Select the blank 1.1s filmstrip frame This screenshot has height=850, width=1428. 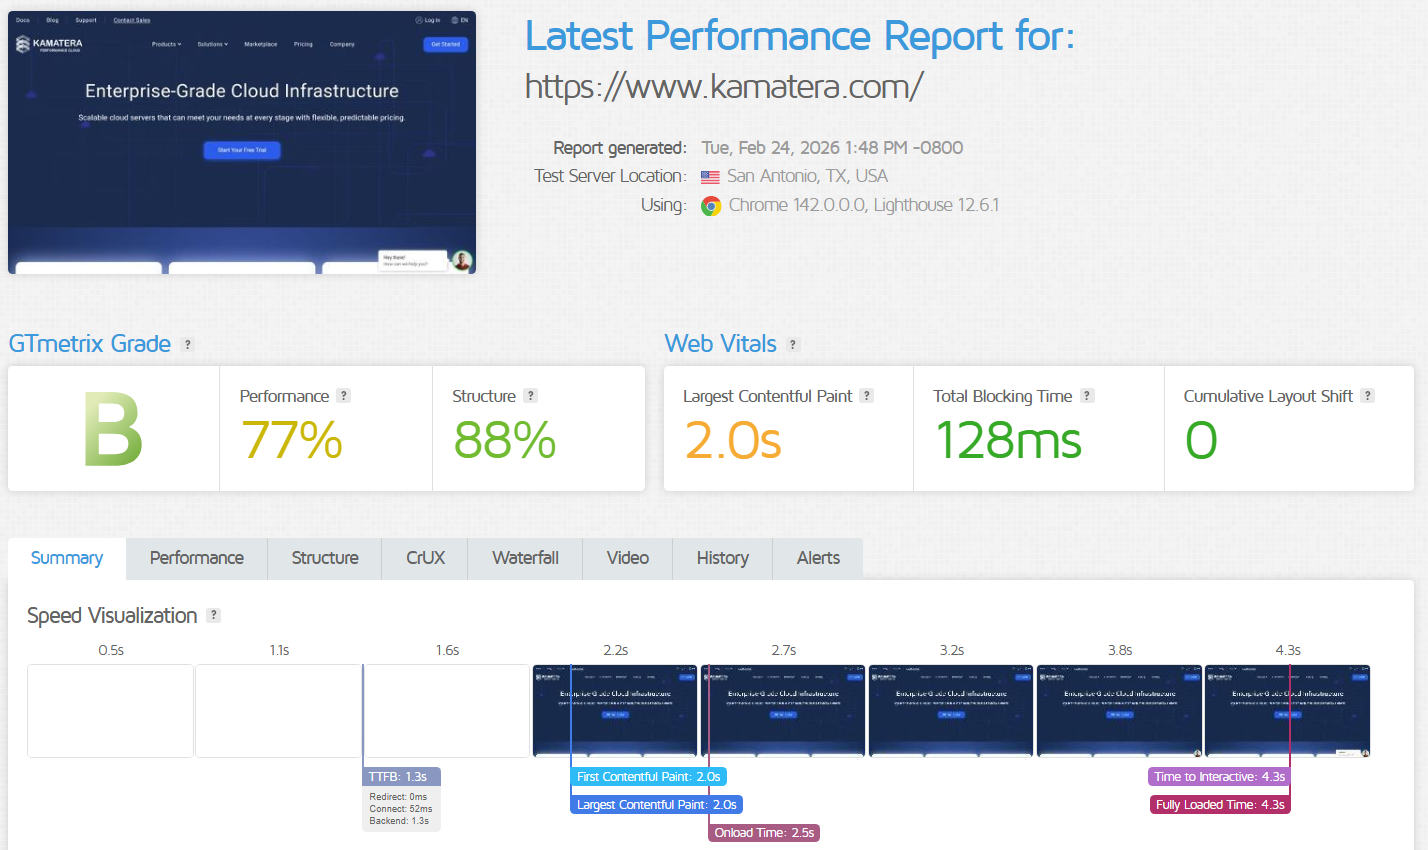click(x=278, y=711)
